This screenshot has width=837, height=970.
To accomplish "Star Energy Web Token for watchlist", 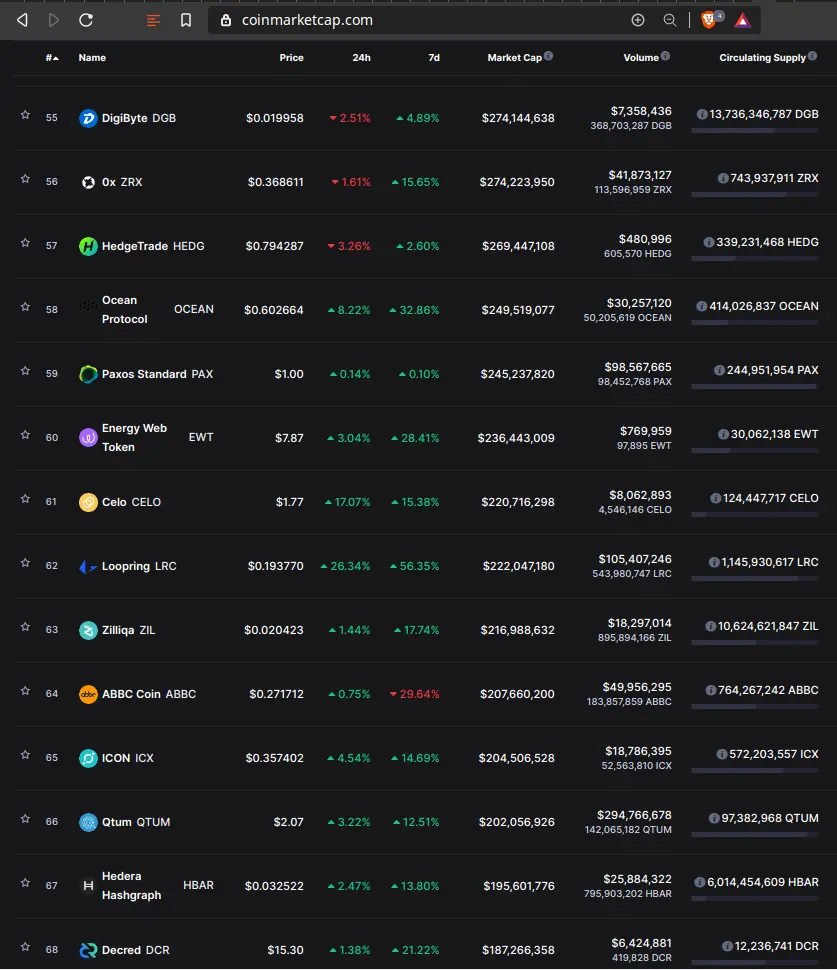I will pyautogui.click(x=25, y=435).
